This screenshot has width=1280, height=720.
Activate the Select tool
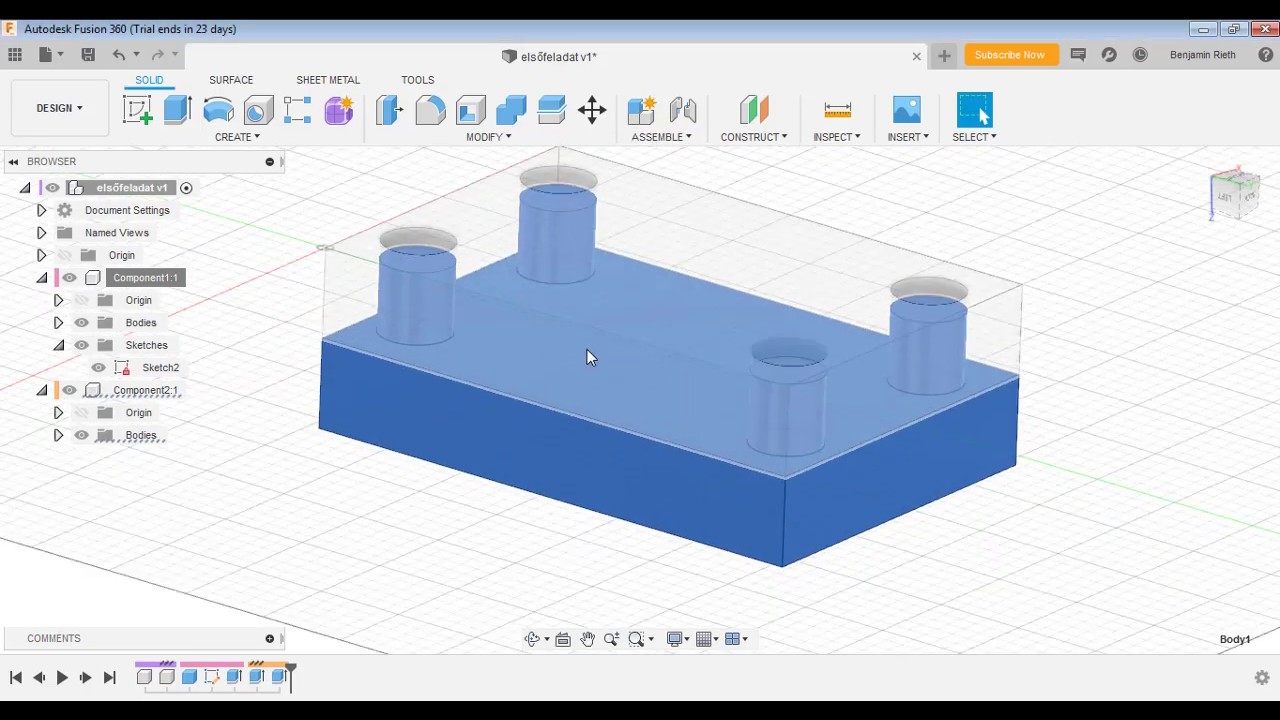[x=974, y=110]
